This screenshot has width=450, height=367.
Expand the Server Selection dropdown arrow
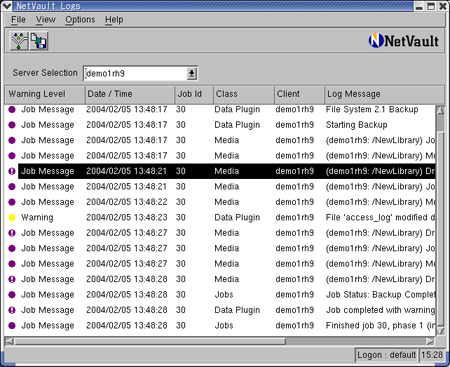tap(192, 73)
